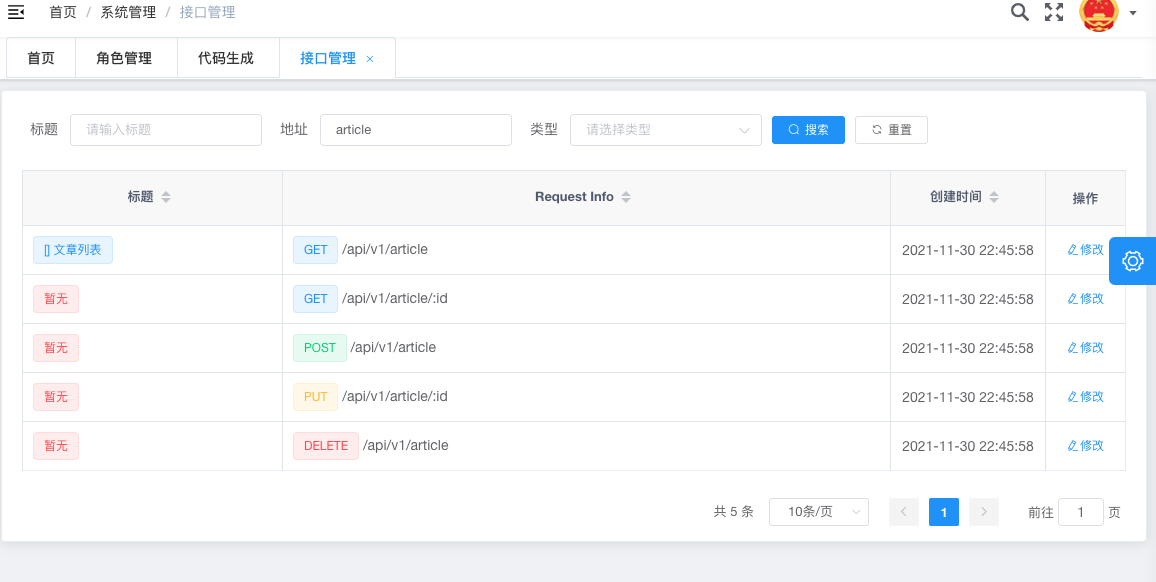Sort the table by Request Info
The height and width of the screenshot is (582, 1156).
[x=627, y=196]
